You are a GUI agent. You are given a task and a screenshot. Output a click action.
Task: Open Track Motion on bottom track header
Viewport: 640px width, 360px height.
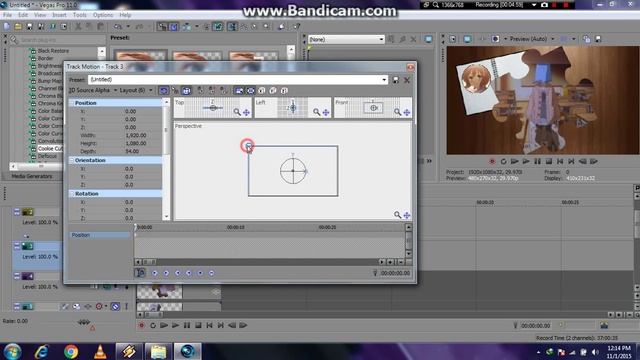(x=76, y=306)
